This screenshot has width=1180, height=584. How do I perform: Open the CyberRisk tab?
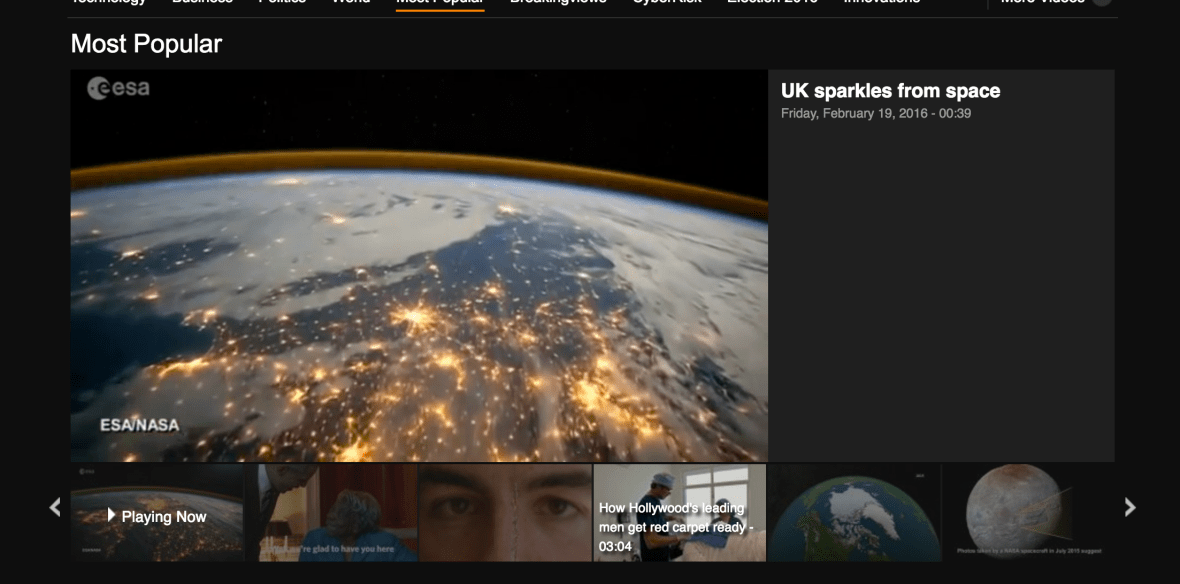pos(667,2)
